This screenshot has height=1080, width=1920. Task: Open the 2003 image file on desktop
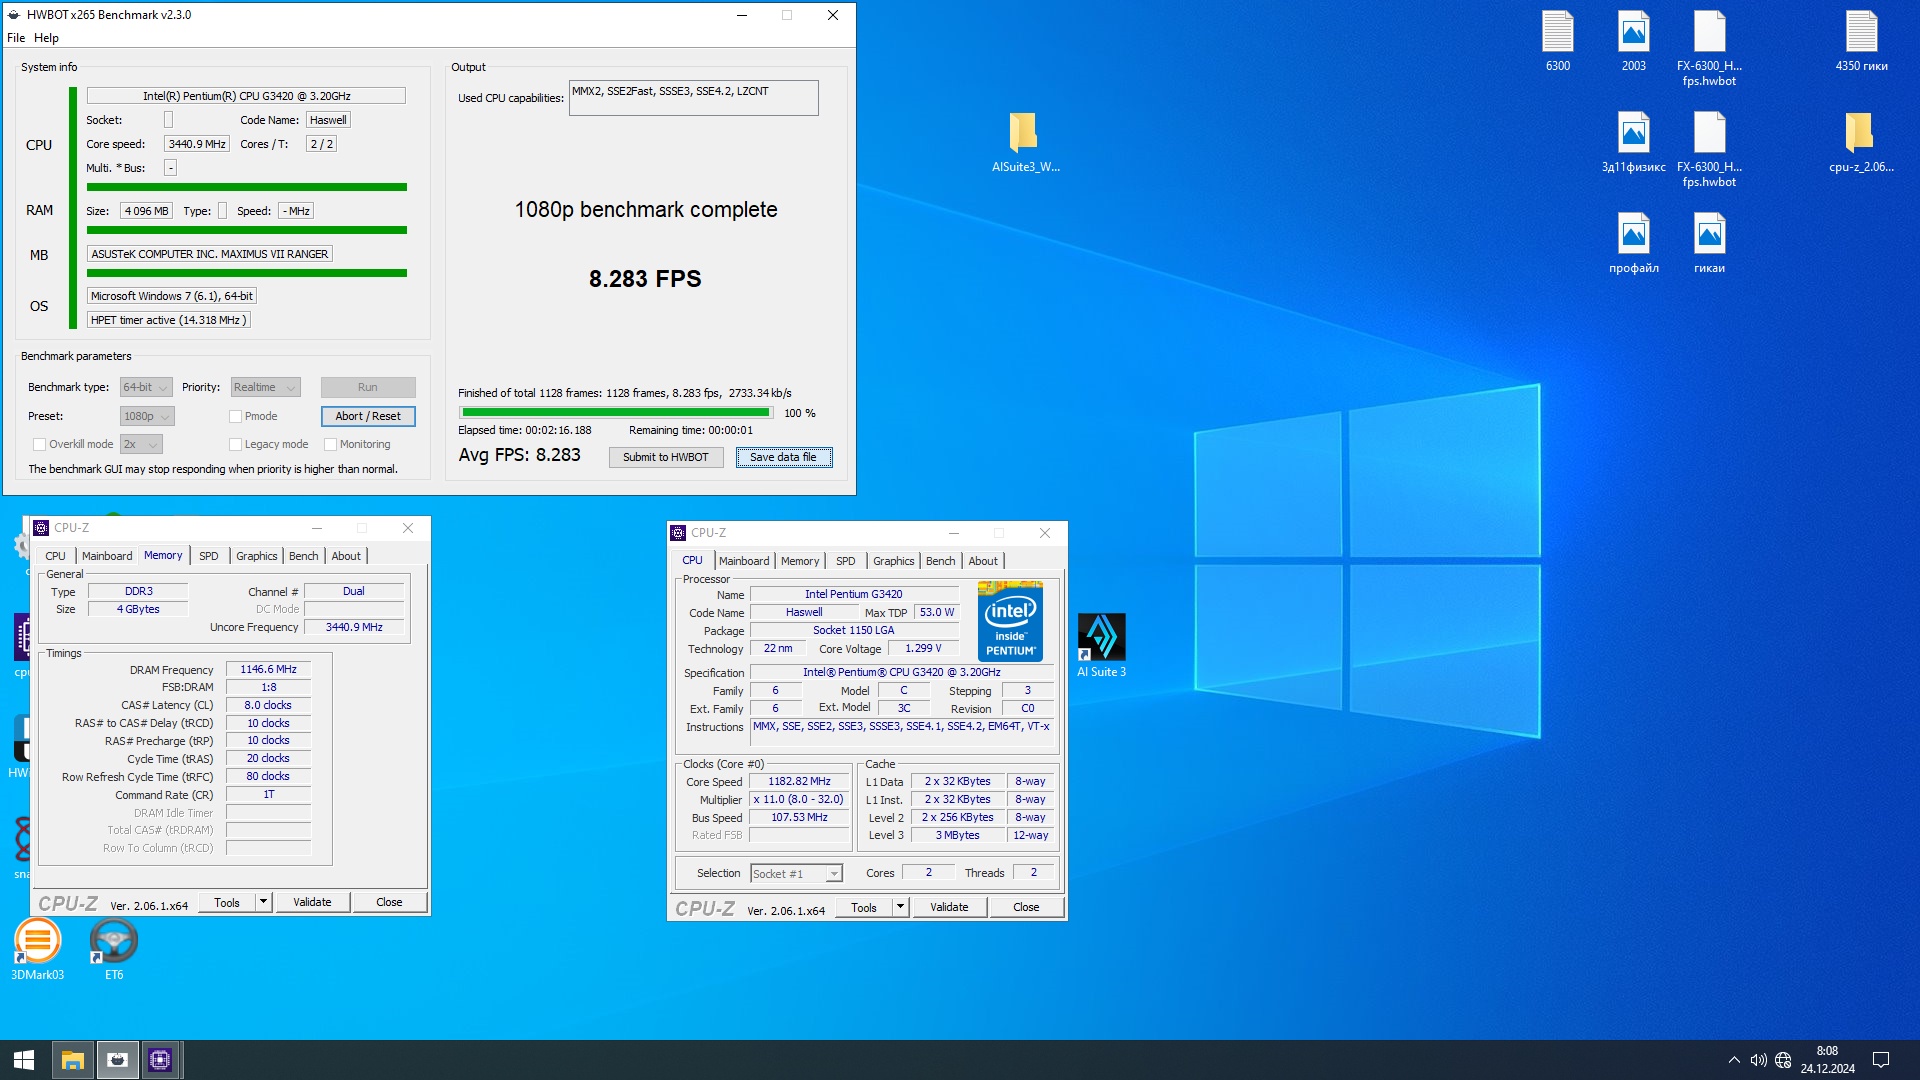click(1633, 41)
